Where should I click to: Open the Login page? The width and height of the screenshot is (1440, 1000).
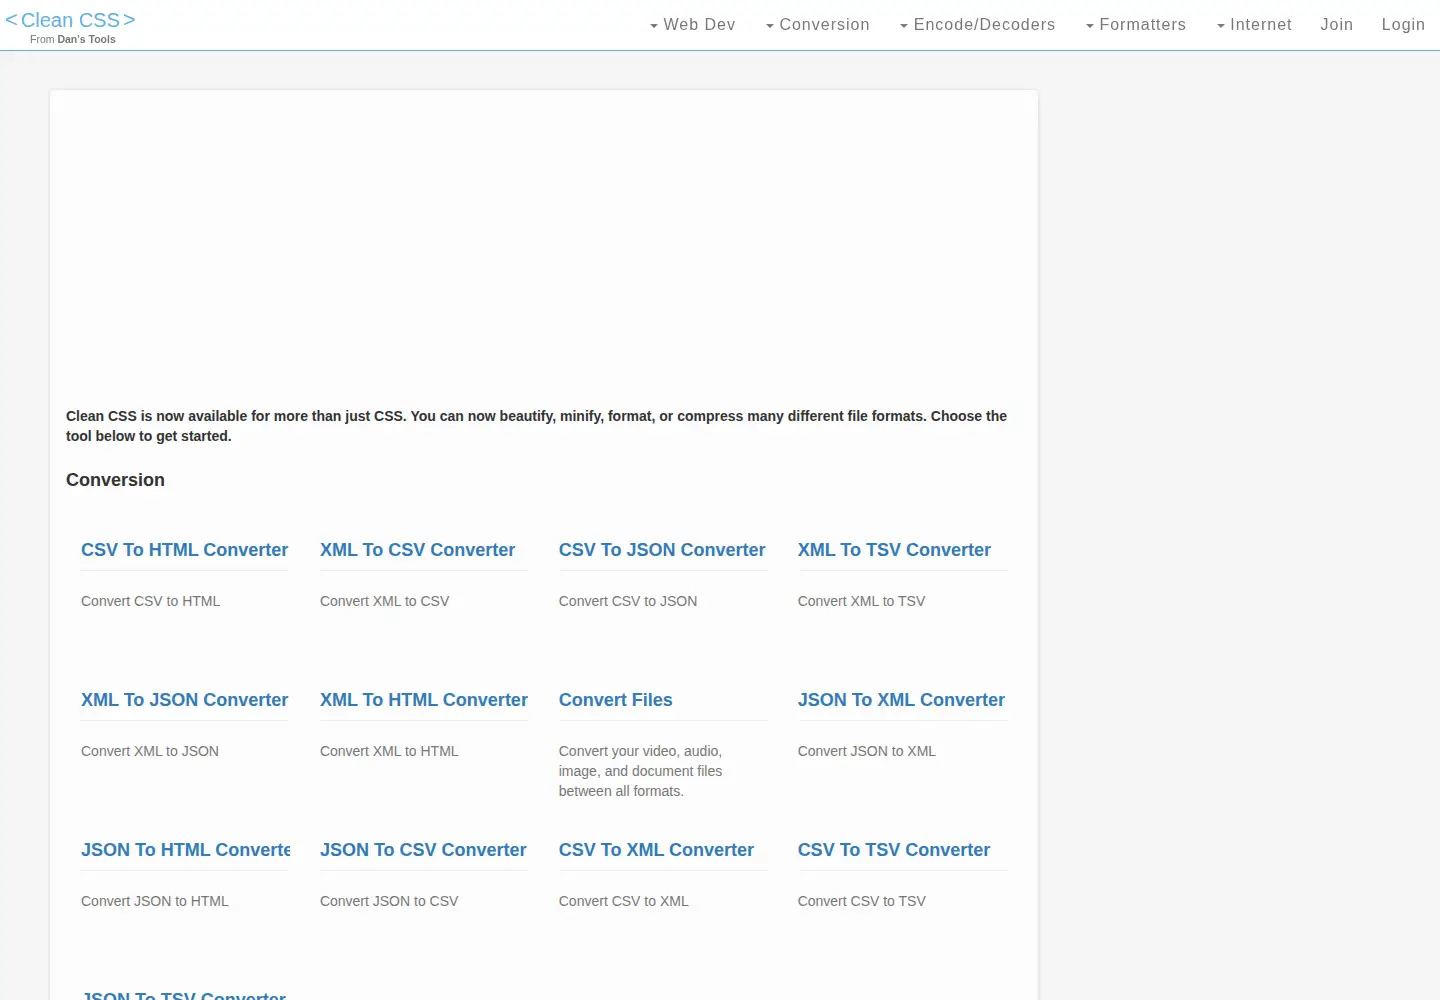click(1403, 25)
